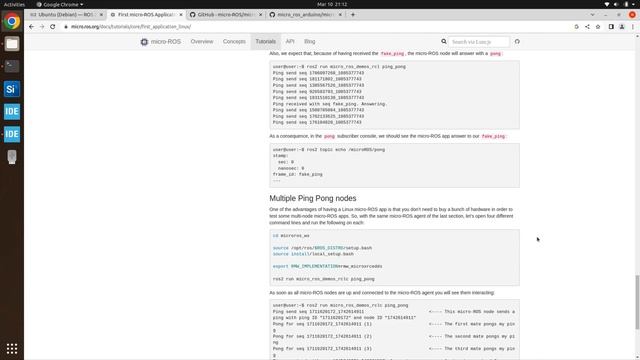
Task: Open tab search dropdown arrow
Action: 592,15
